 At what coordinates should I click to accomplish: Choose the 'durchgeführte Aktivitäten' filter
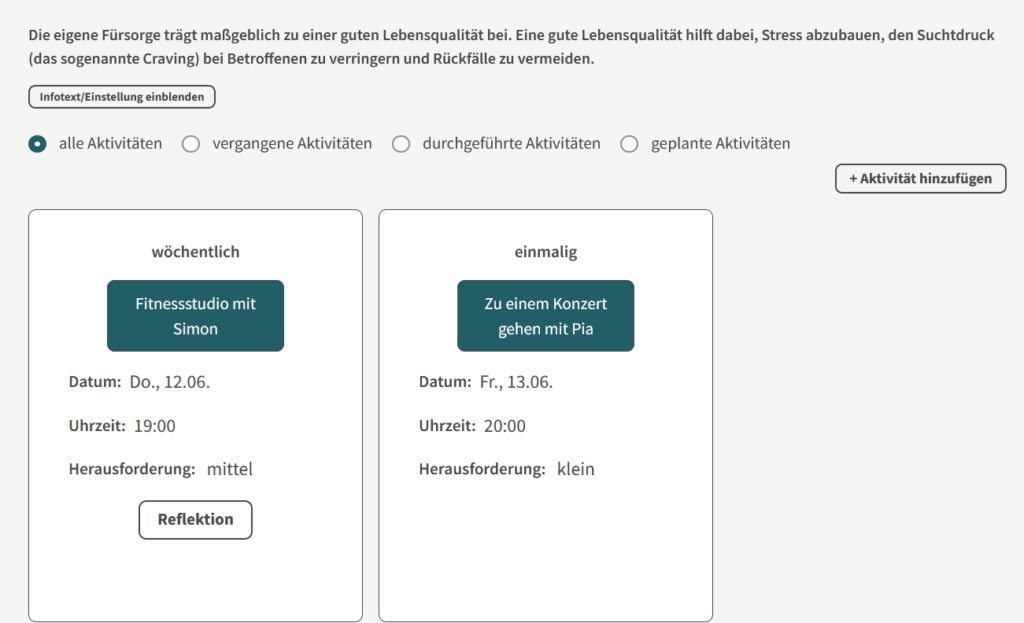click(401, 144)
